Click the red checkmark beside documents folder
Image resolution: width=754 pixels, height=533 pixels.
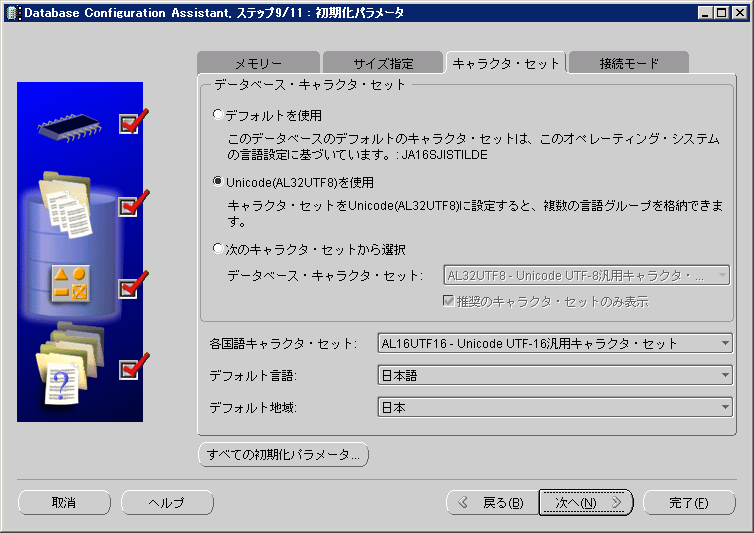[133, 203]
